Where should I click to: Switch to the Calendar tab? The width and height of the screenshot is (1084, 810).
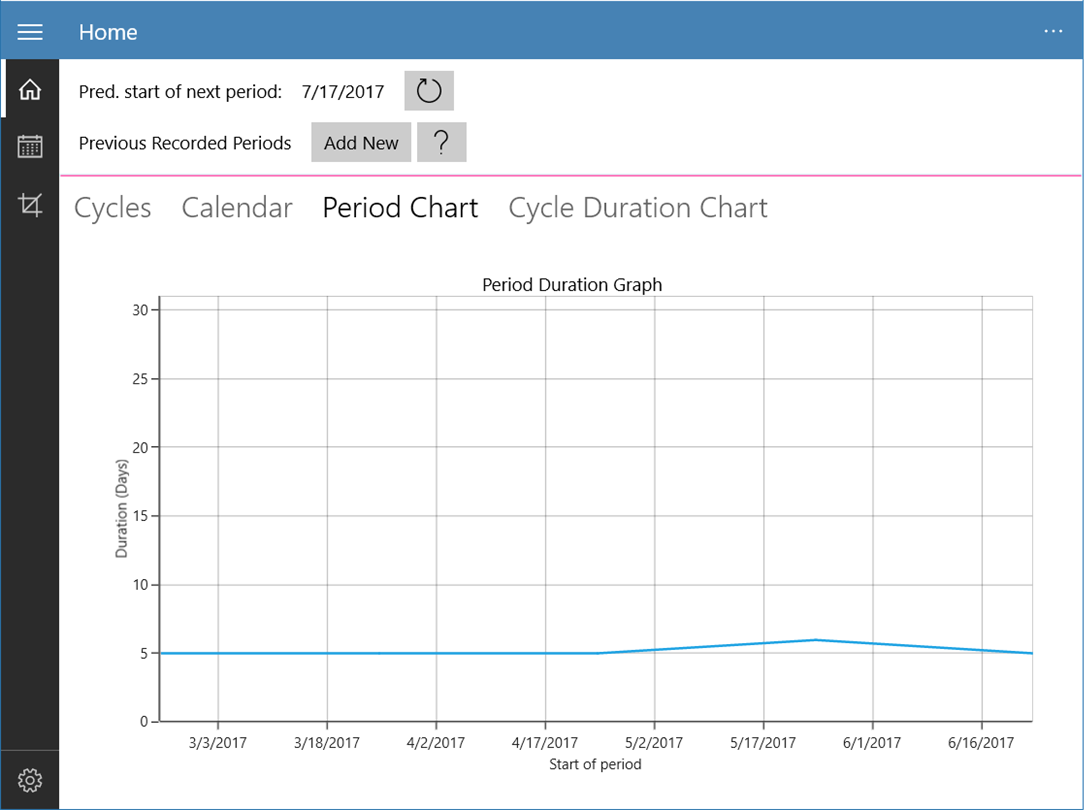point(237,208)
